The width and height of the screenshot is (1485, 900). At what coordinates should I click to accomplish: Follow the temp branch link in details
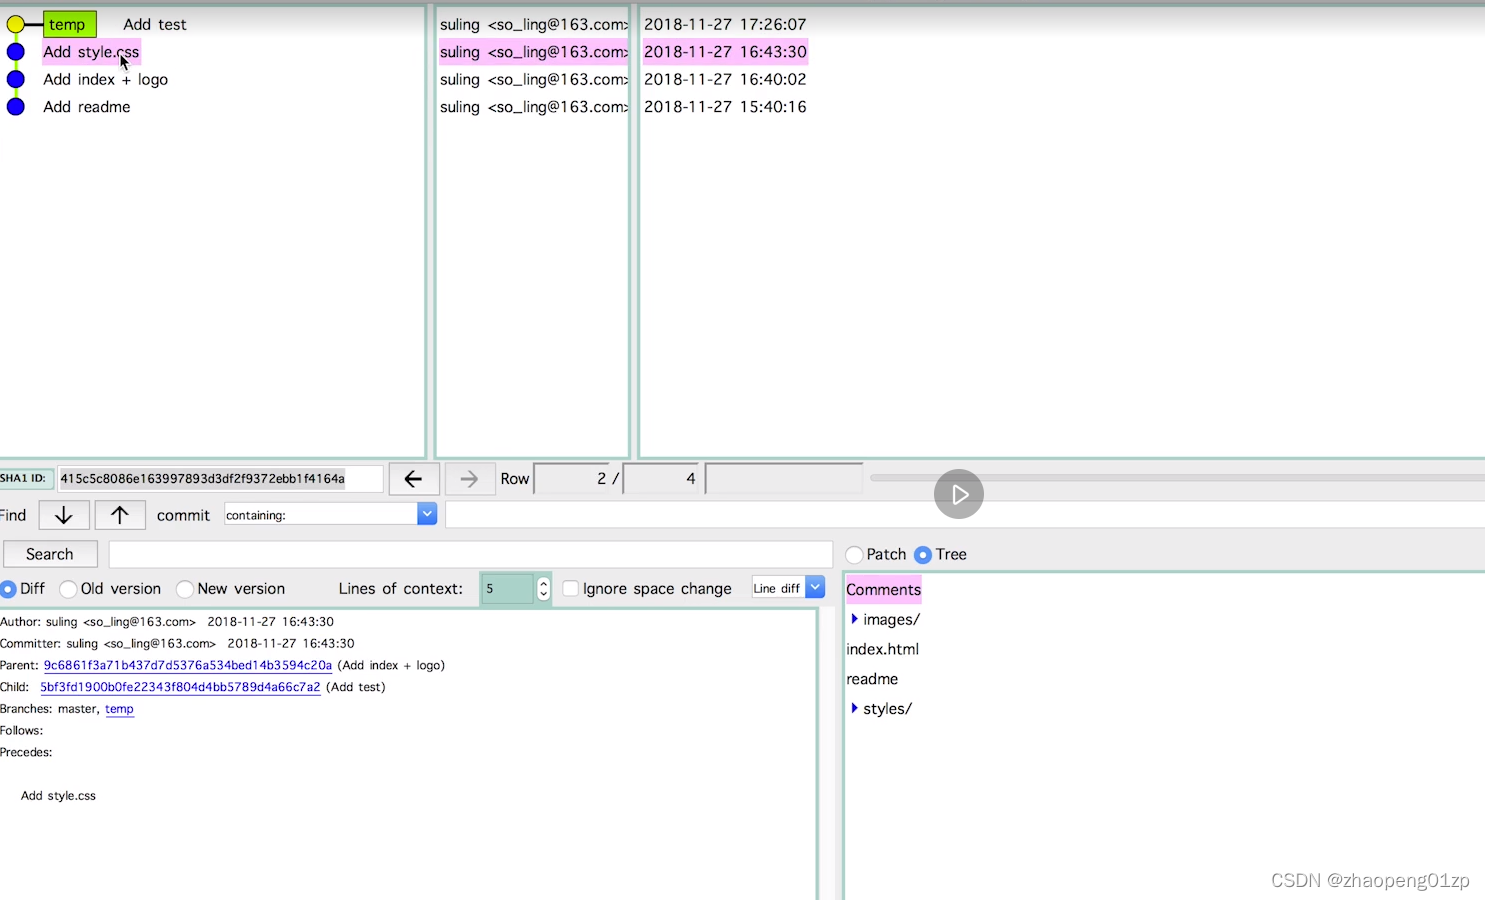[119, 709]
